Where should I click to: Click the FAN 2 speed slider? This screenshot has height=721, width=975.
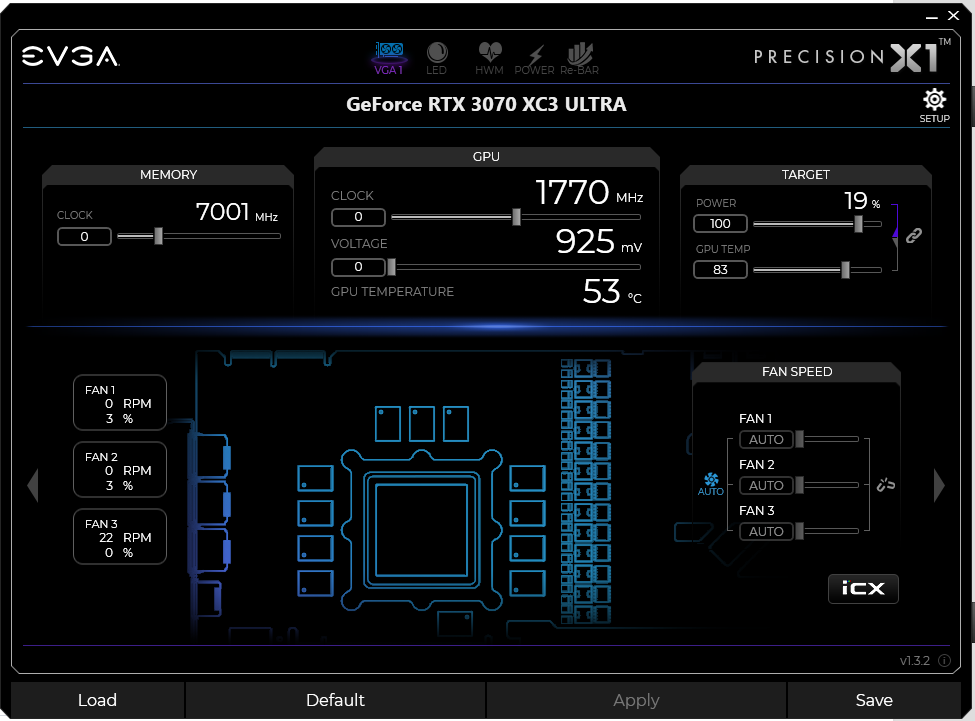pyautogui.click(x=828, y=485)
